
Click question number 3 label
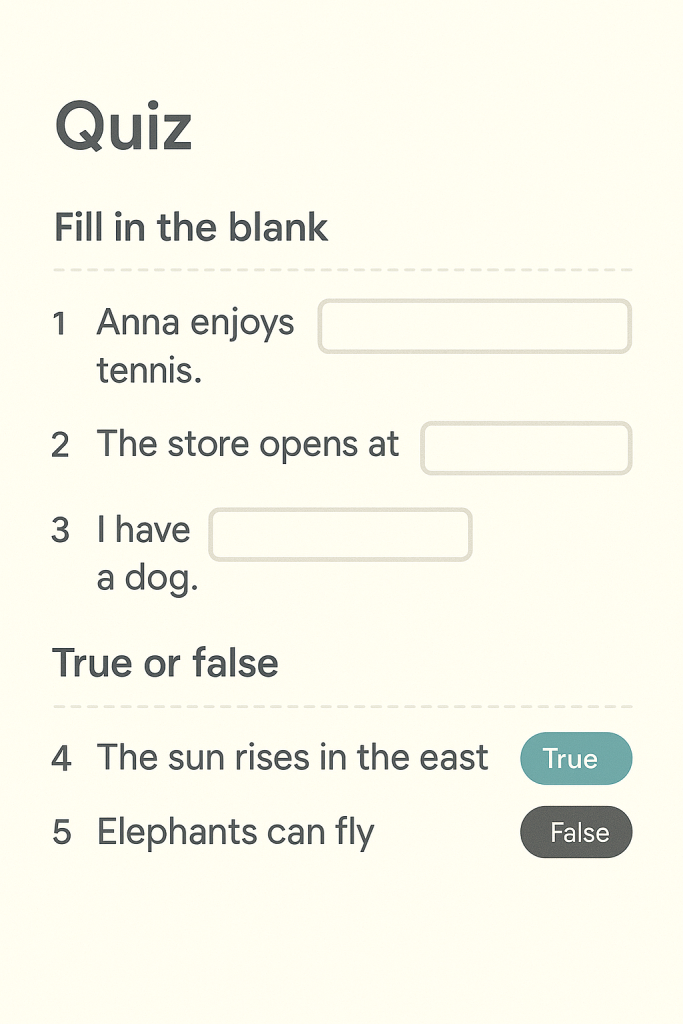[61, 530]
